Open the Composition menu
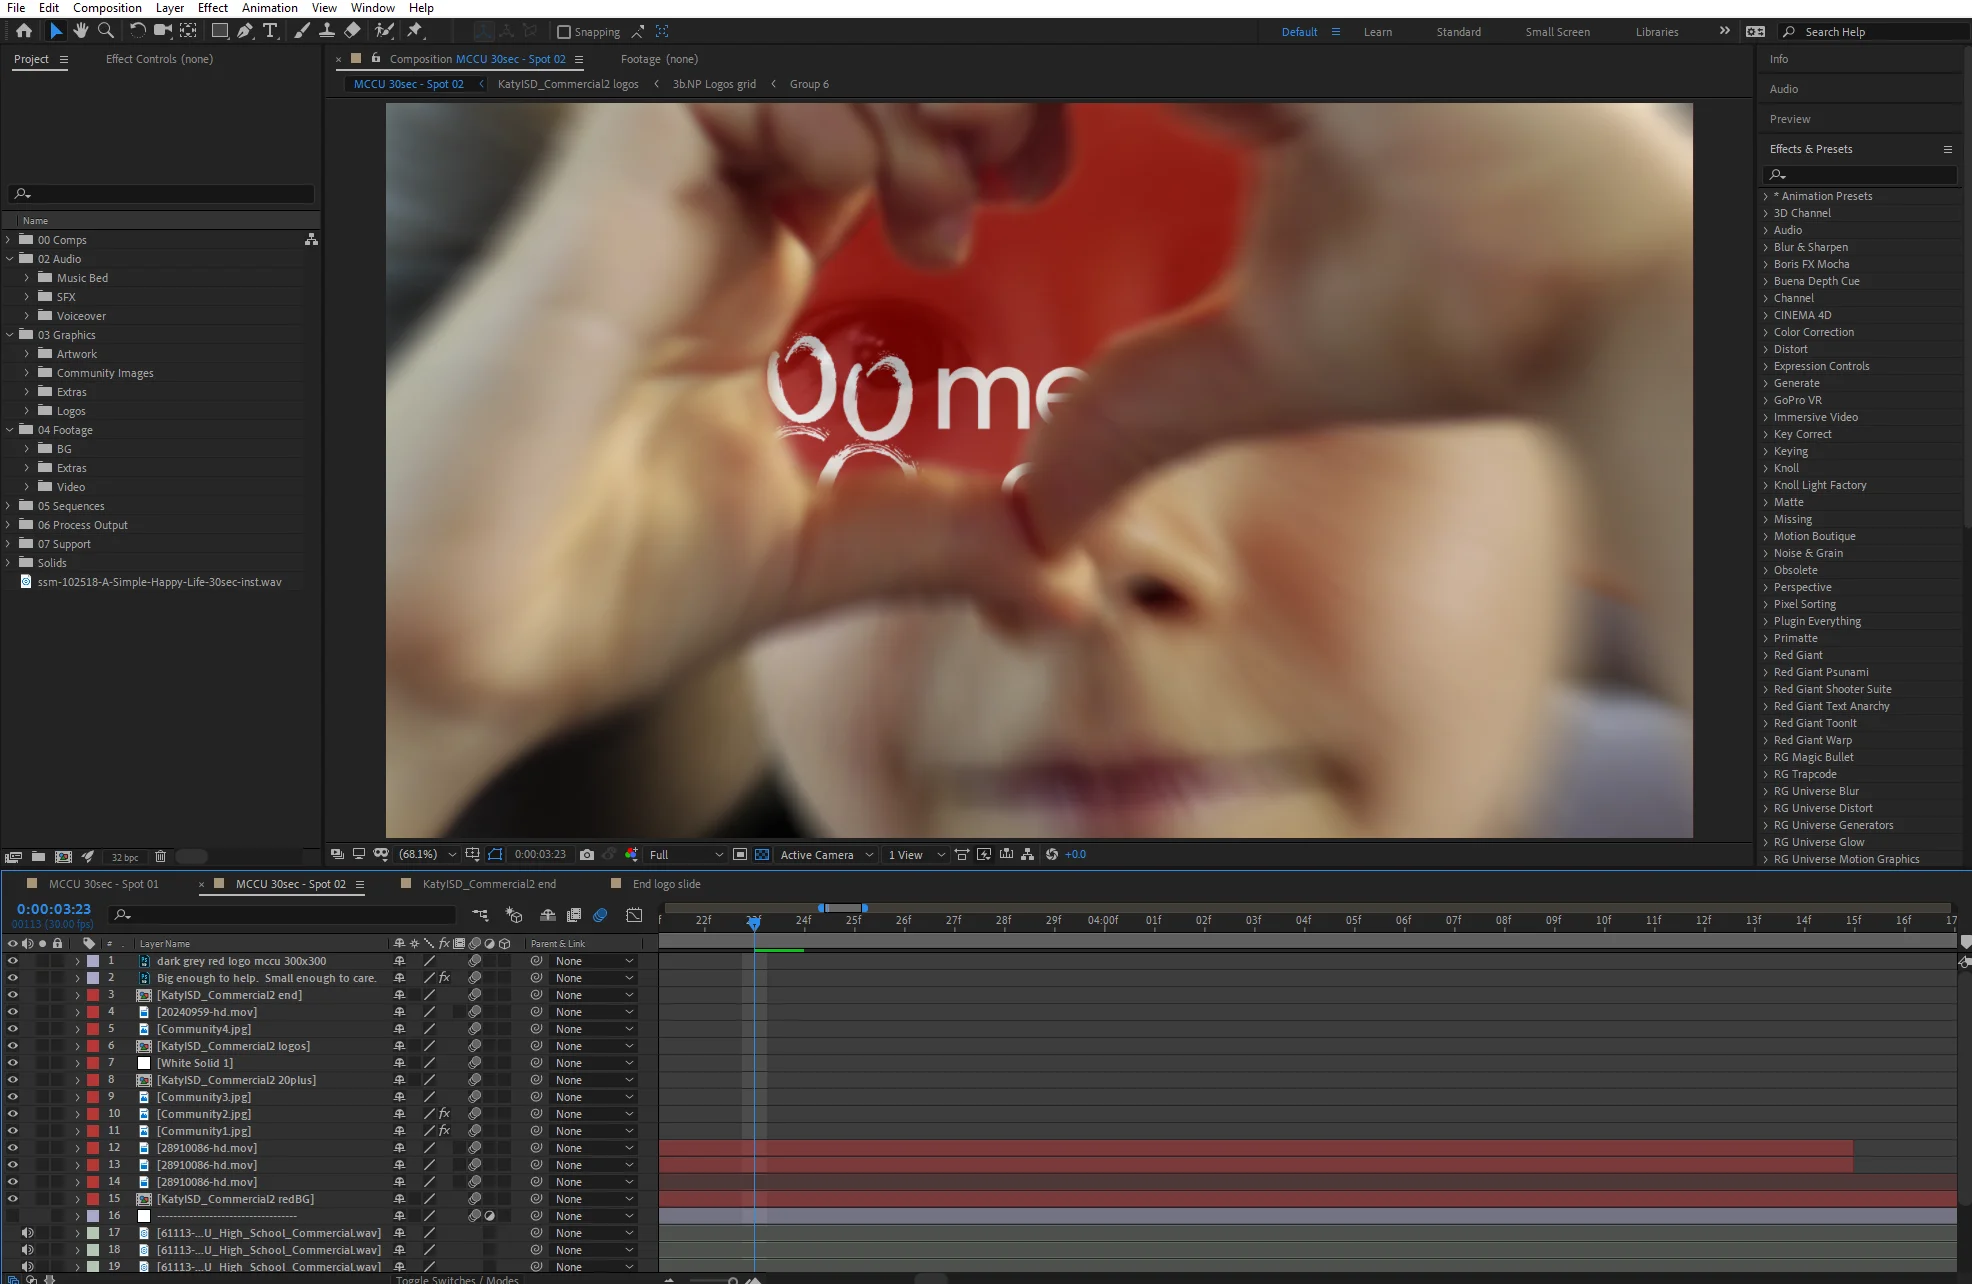 click(x=107, y=8)
